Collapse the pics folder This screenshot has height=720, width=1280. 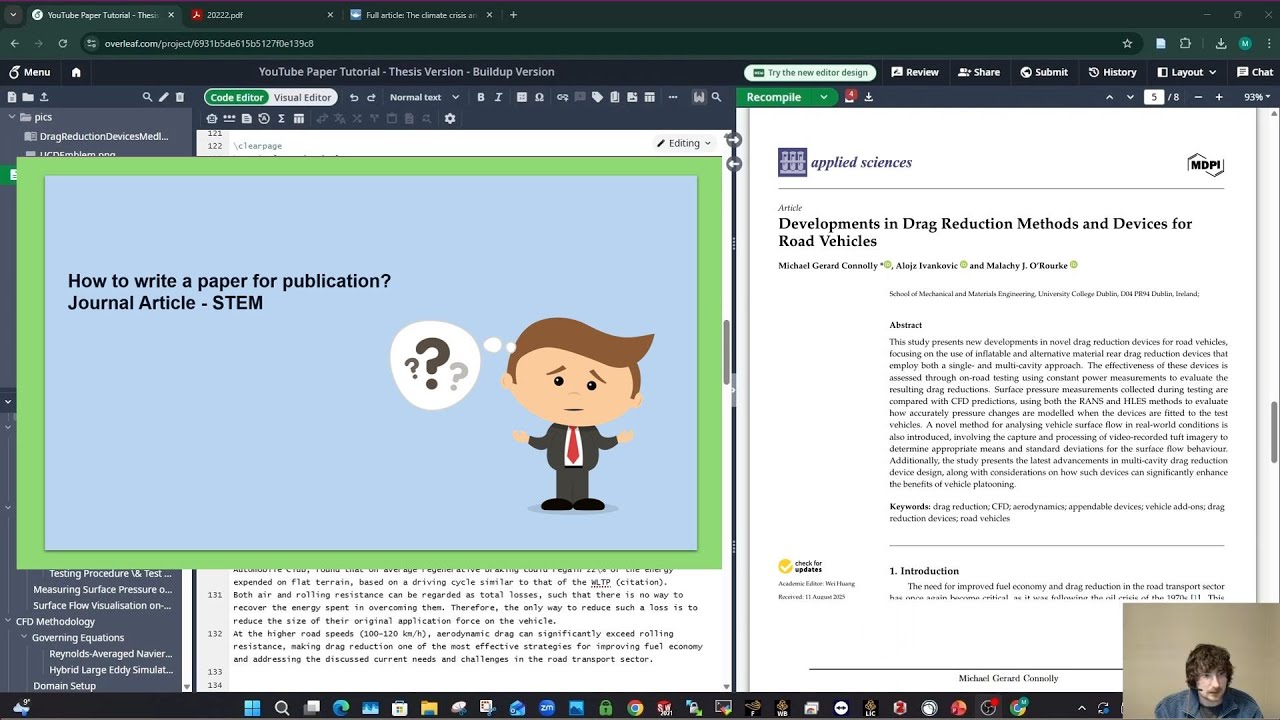pyautogui.click(x=12, y=117)
